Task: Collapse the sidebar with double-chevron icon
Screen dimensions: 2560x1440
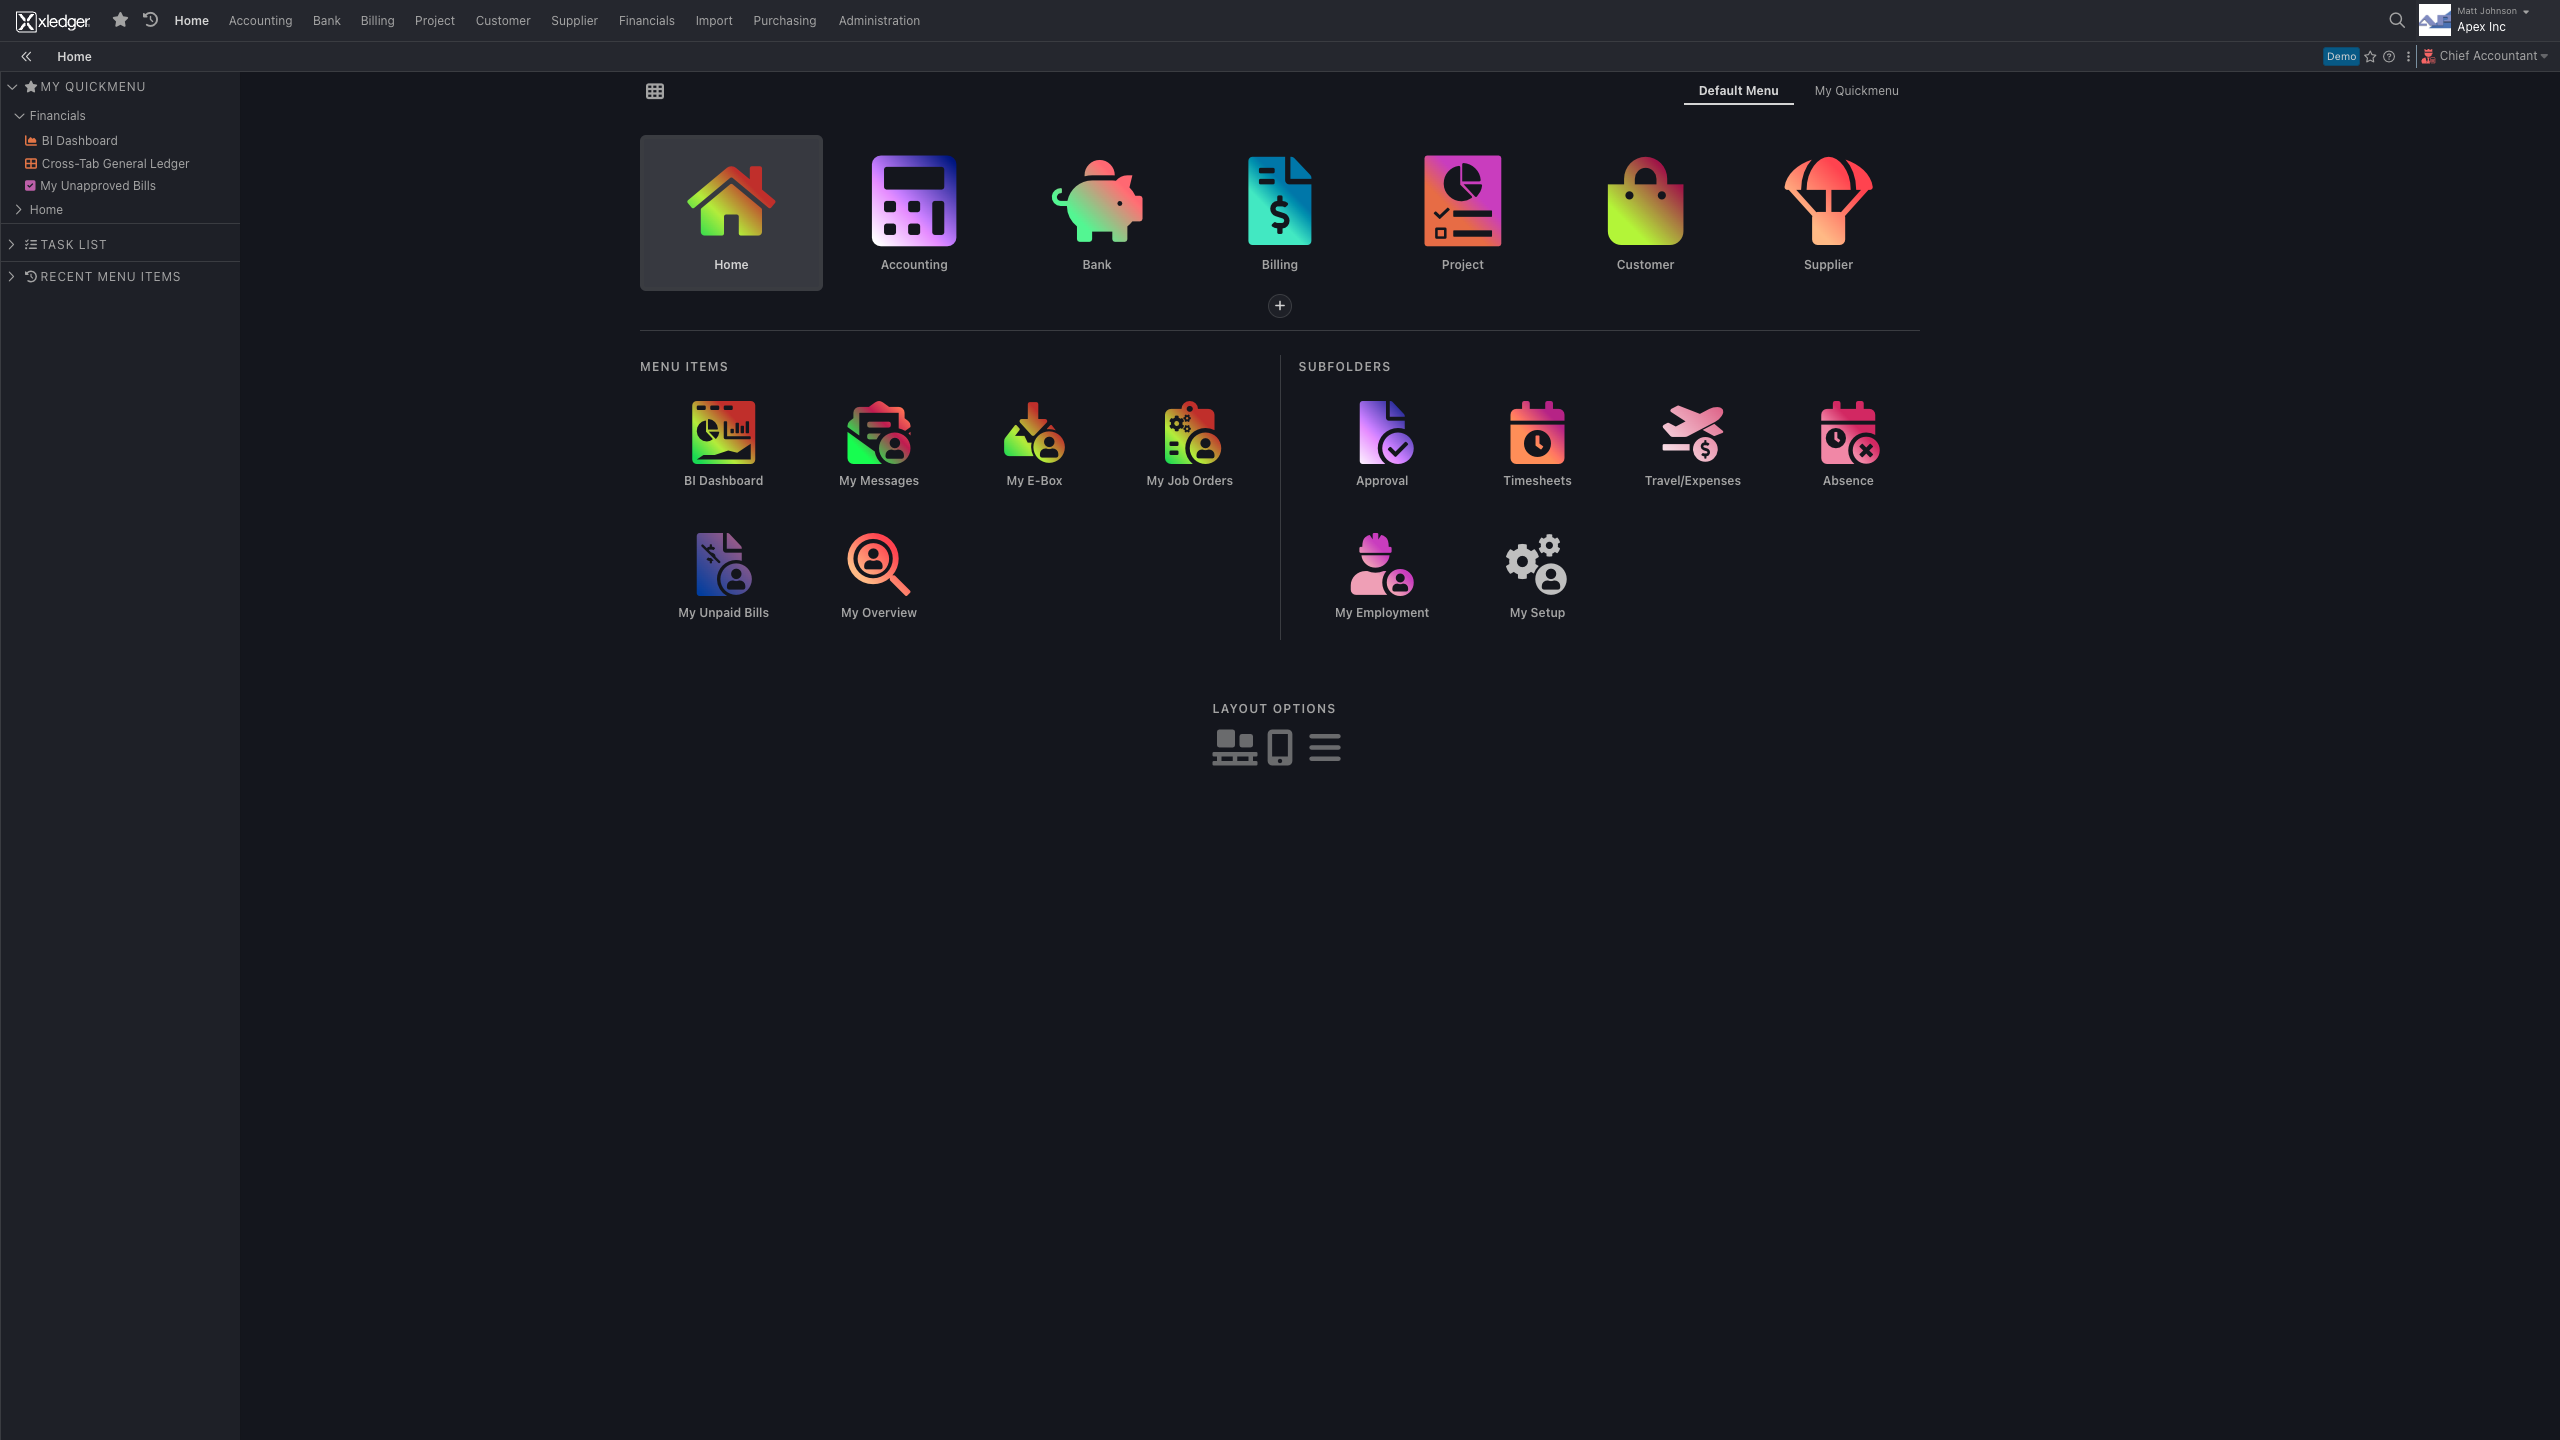Action: coord(26,57)
